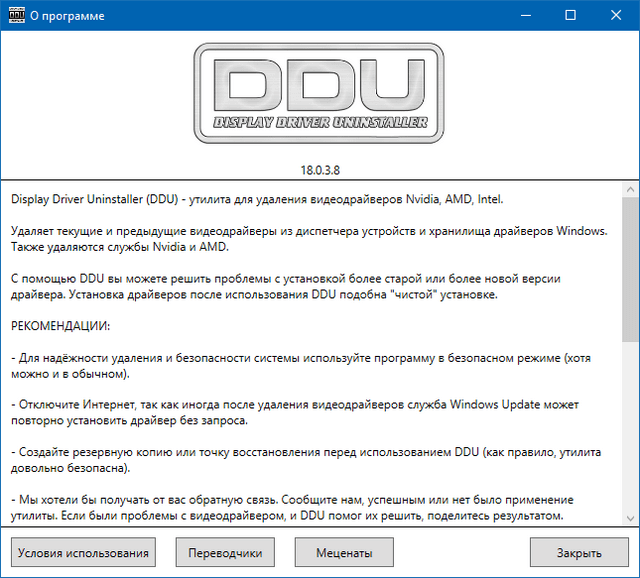Click the line starting 'С помощью DDU'
Viewport: 640px width, 578px height.
click(286, 279)
